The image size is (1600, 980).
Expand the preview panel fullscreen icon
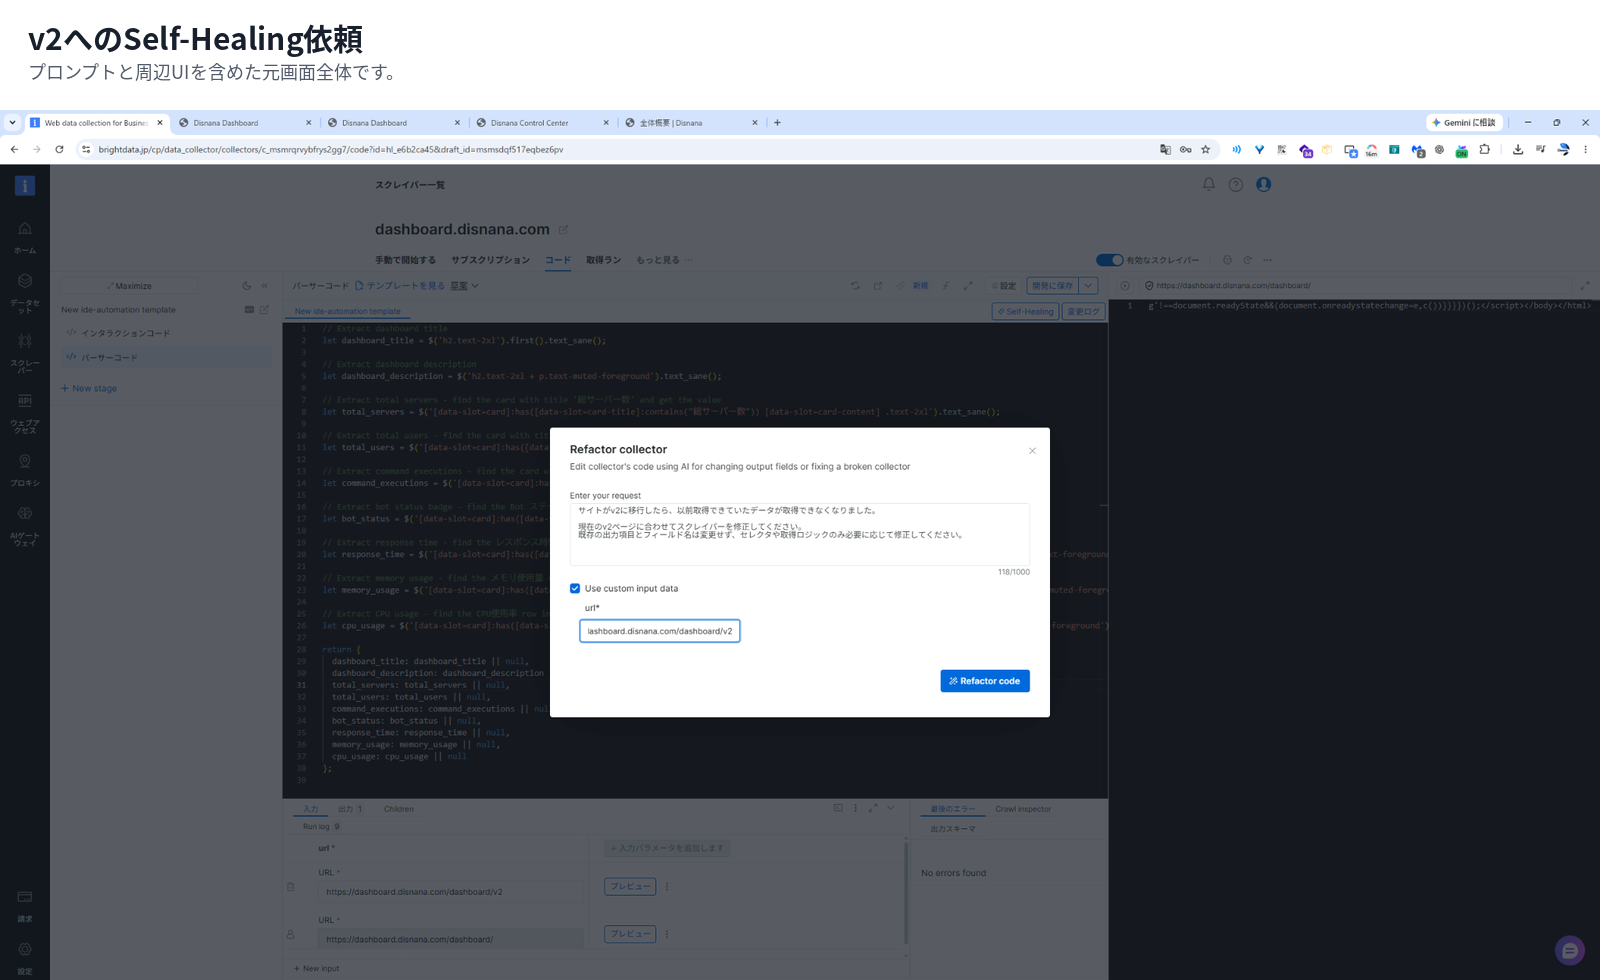point(1585,286)
